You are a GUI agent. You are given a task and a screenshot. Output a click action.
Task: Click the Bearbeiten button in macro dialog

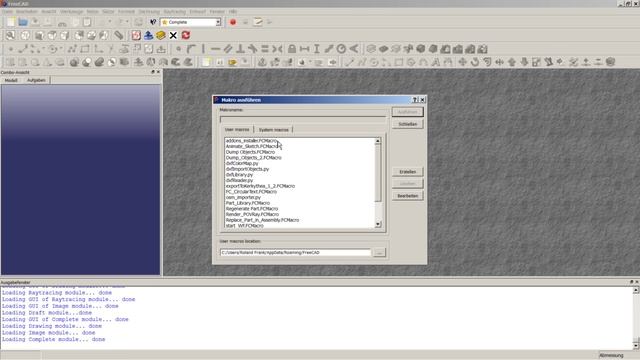(x=408, y=196)
